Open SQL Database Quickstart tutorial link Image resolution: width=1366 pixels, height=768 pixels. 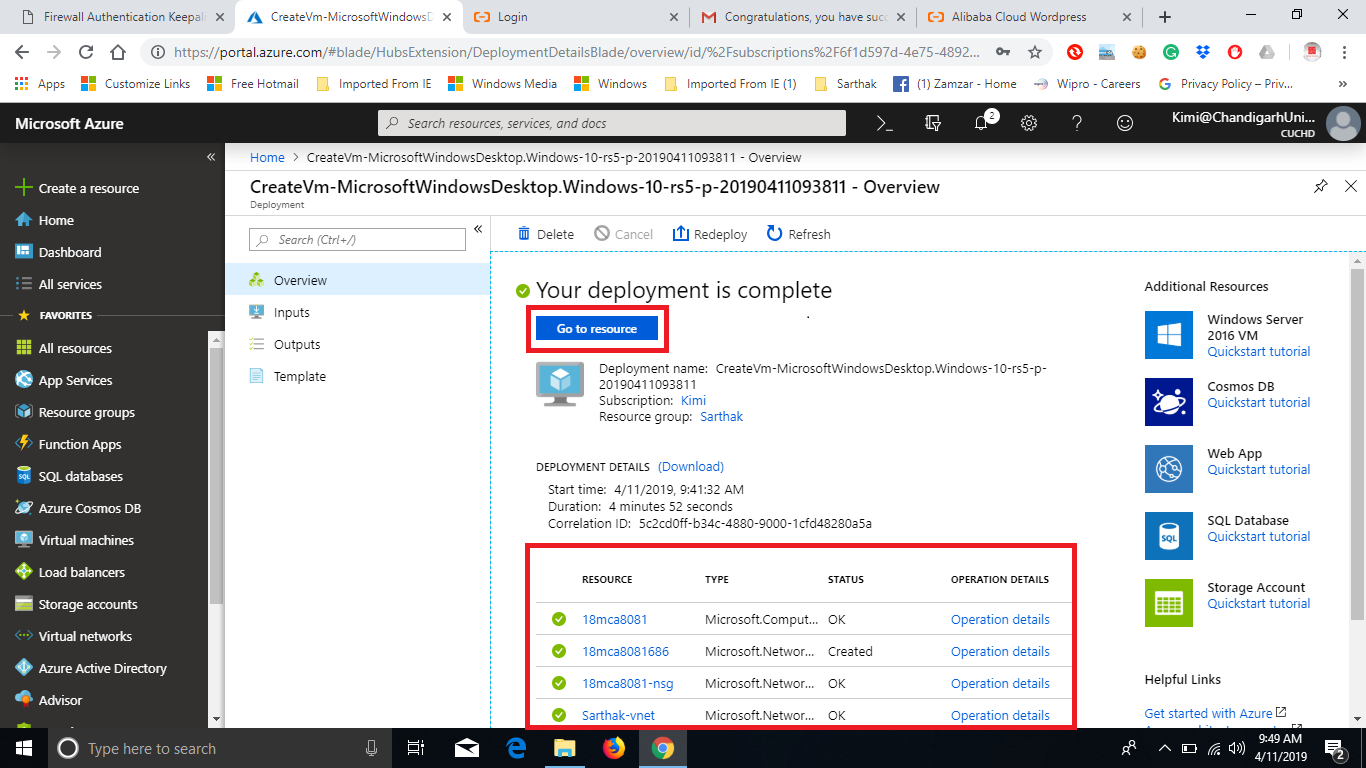pyautogui.click(x=1258, y=536)
